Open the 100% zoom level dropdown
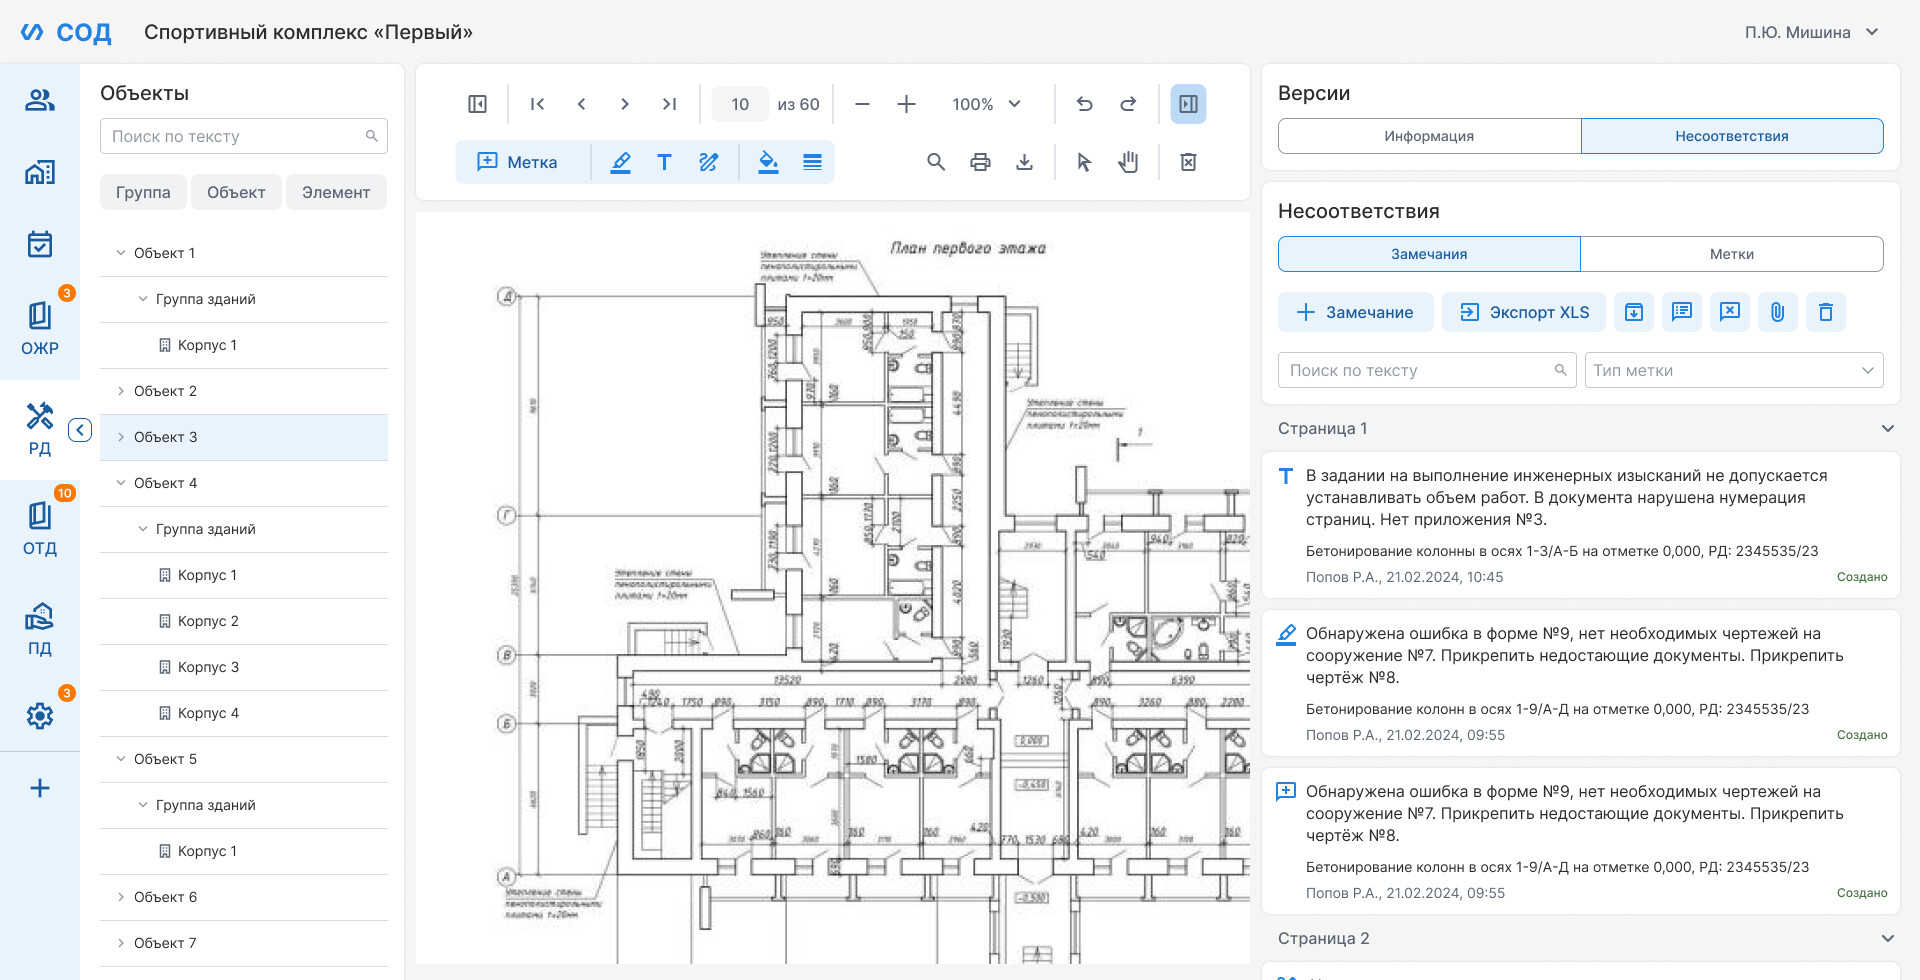Screen dimensions: 1920x980 (986, 104)
